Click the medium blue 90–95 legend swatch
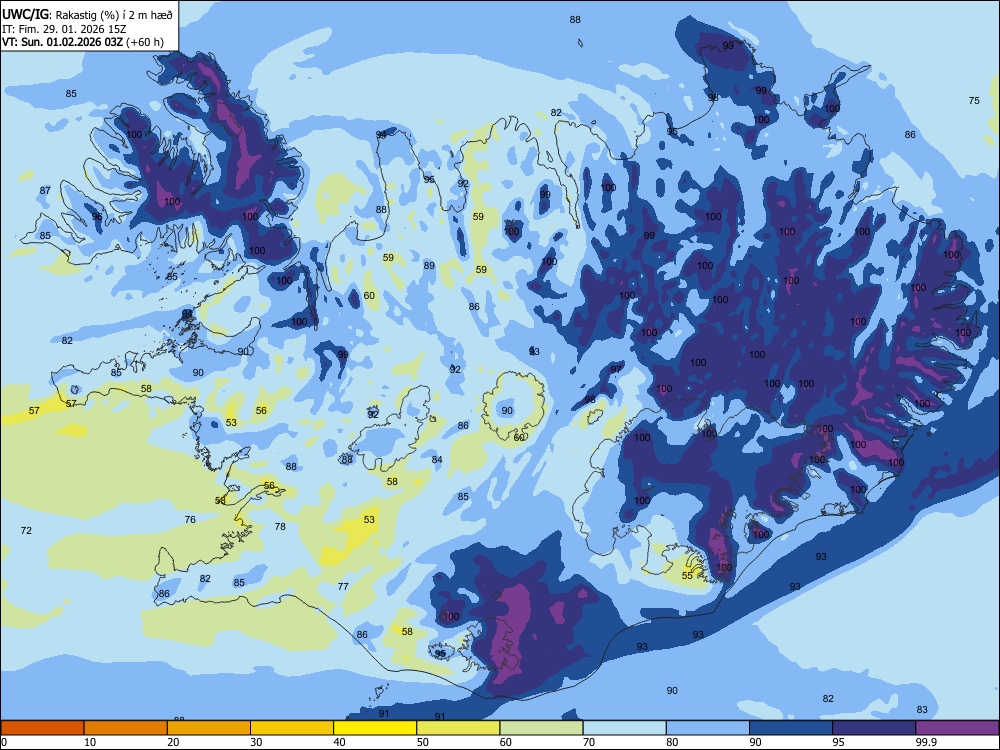 [791, 728]
